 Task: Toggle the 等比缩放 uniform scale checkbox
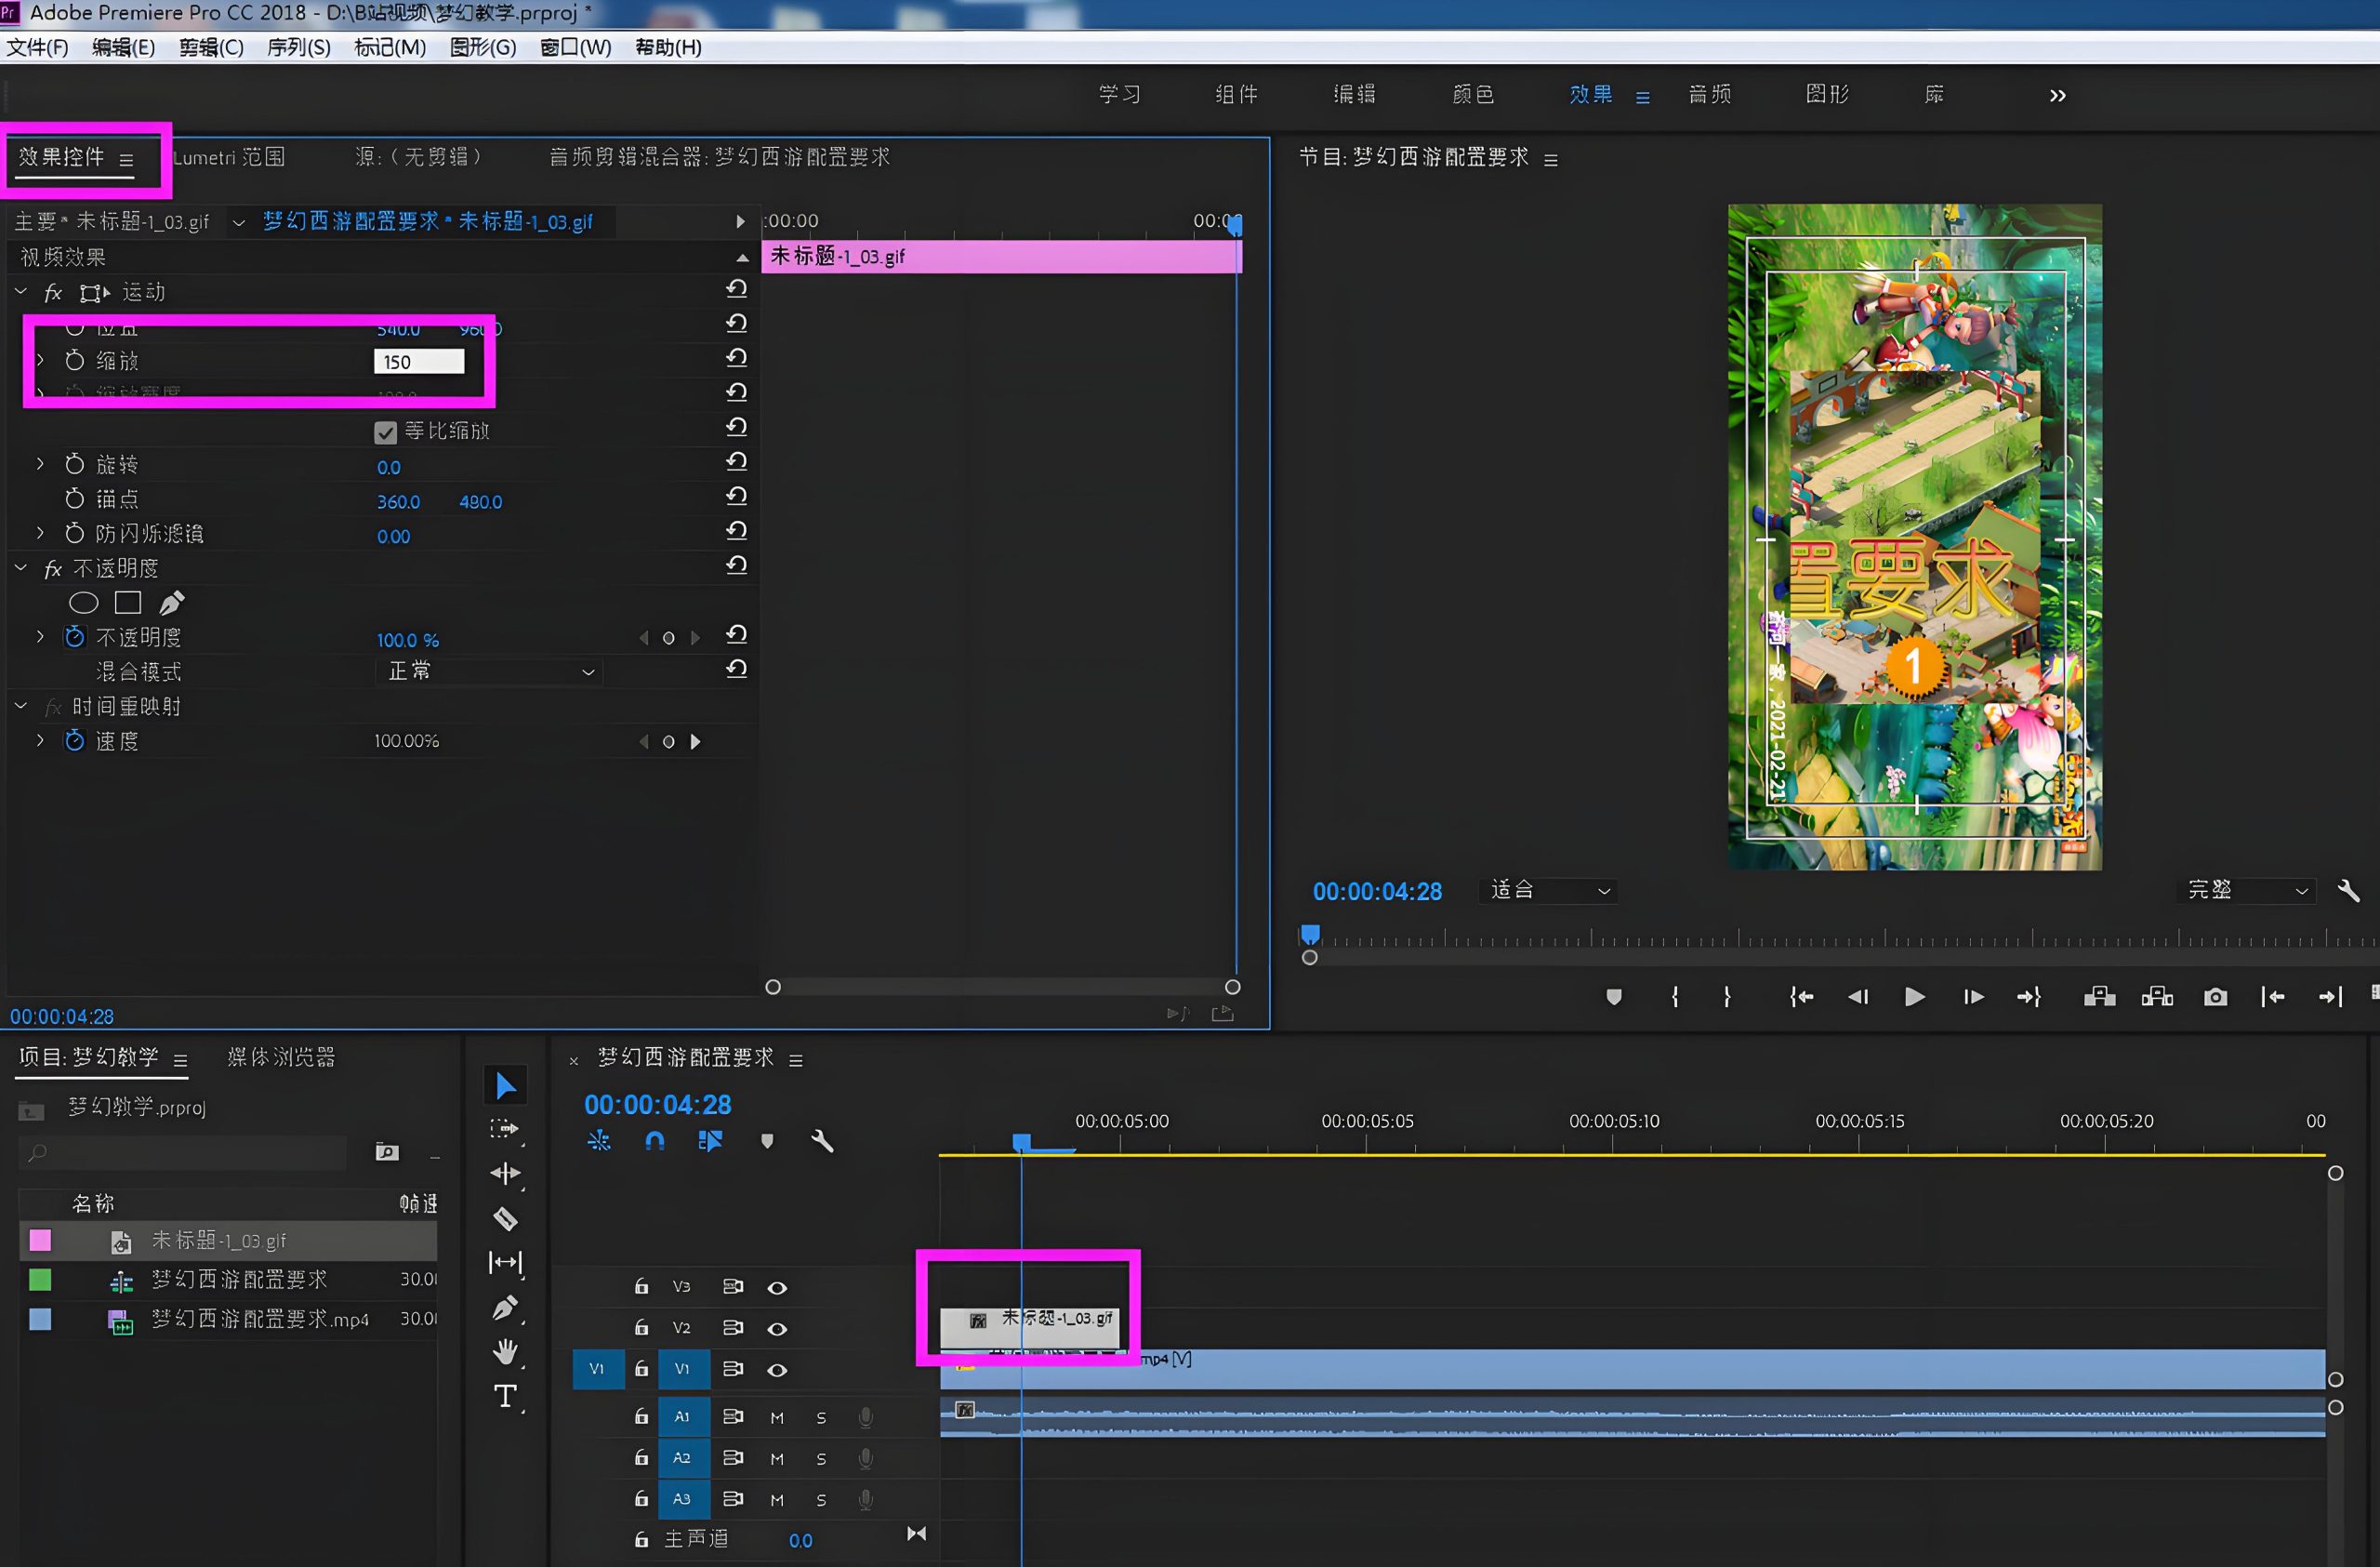coord(385,432)
